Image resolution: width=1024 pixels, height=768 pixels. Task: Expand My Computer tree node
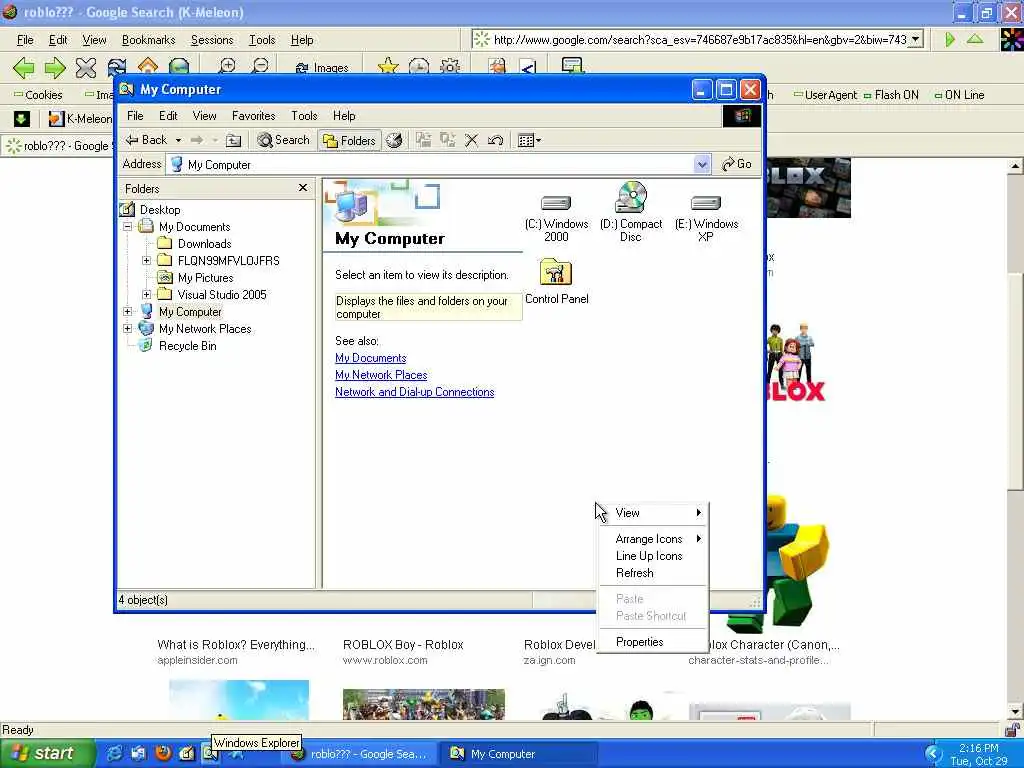coord(128,312)
